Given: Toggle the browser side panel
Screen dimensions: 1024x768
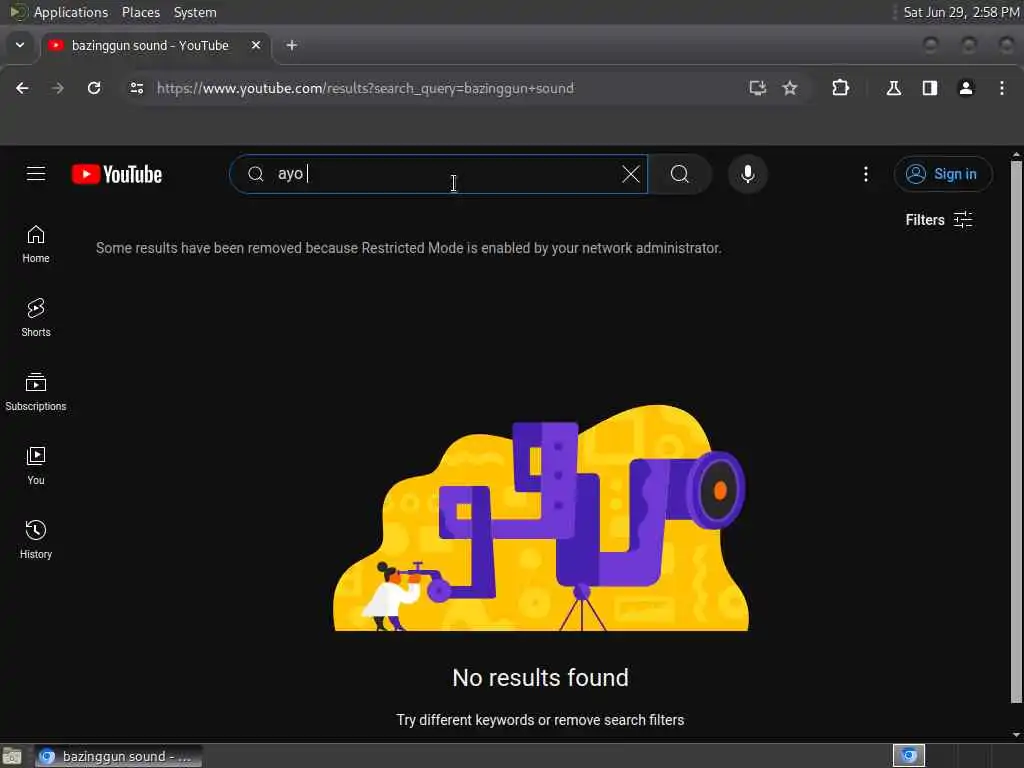Looking at the screenshot, I should tap(930, 88).
